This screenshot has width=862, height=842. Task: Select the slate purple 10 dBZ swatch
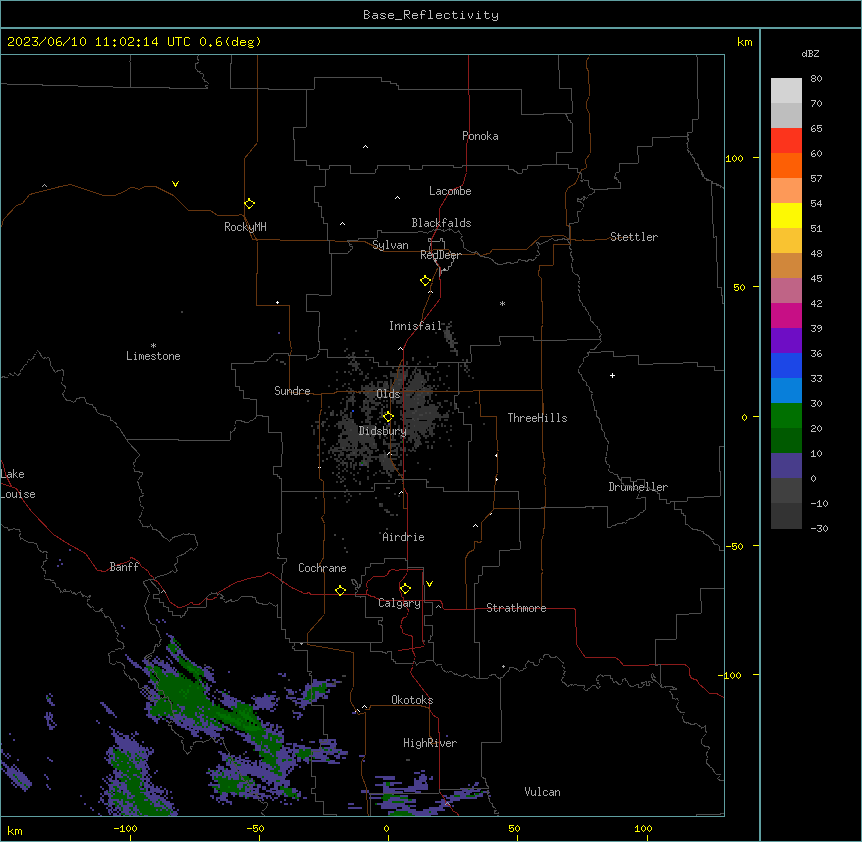(786, 466)
